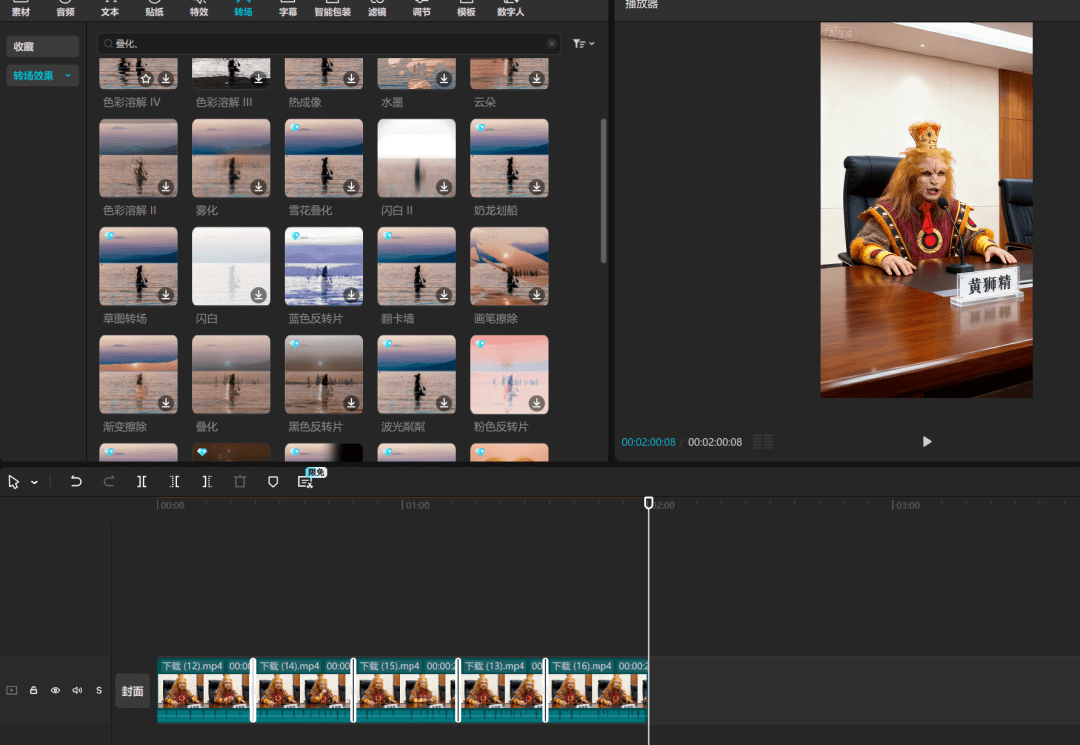Expand the 转场效果 category dropdown

68,75
